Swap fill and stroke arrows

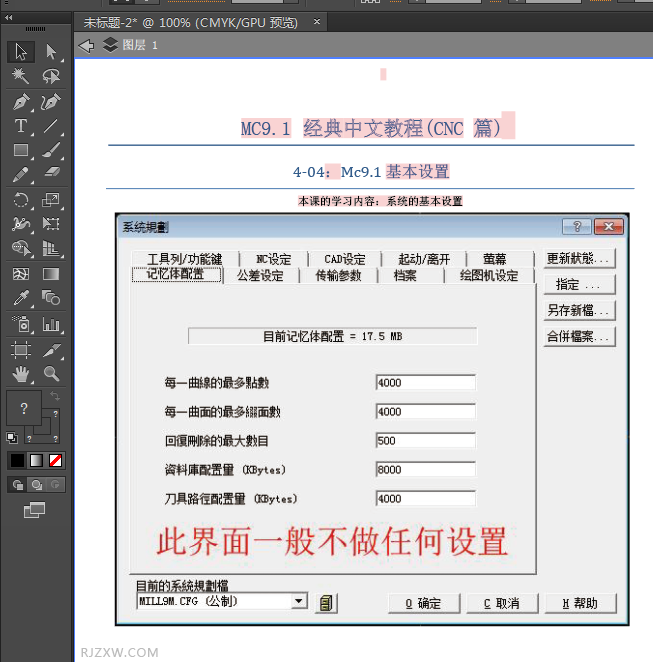(x=55, y=396)
